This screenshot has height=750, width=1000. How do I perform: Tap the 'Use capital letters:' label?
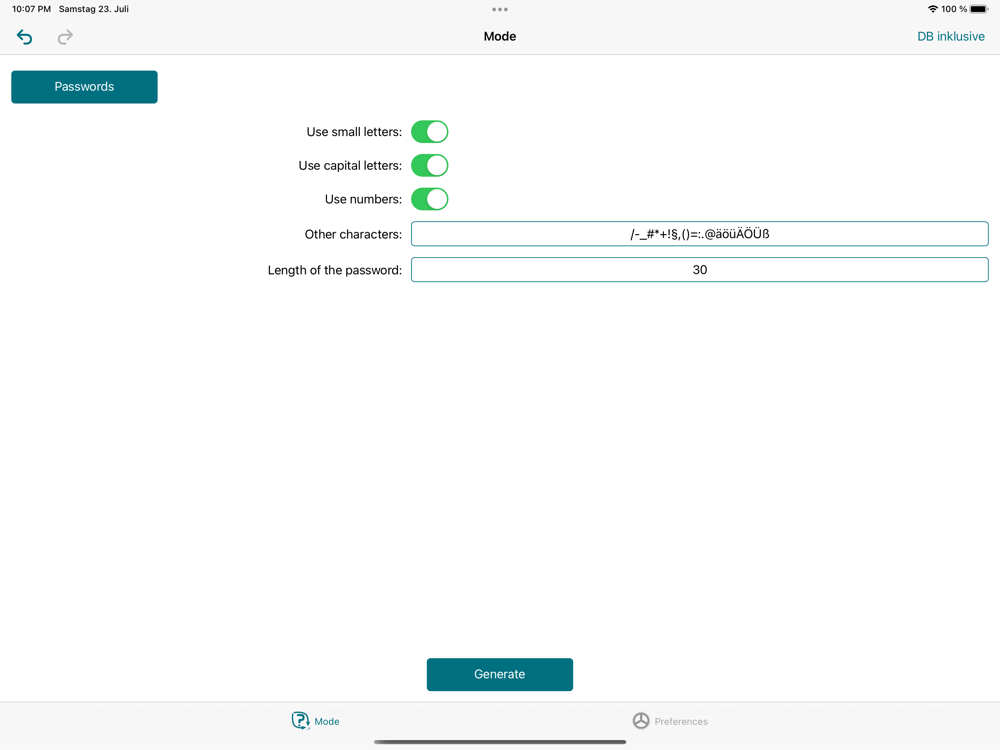tap(350, 166)
